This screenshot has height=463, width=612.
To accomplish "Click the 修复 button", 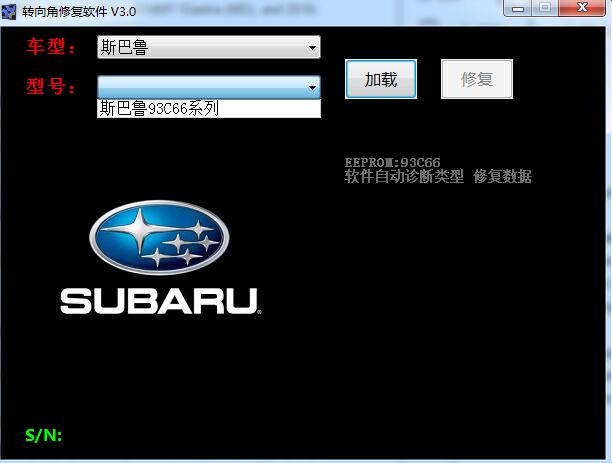I will (x=477, y=79).
